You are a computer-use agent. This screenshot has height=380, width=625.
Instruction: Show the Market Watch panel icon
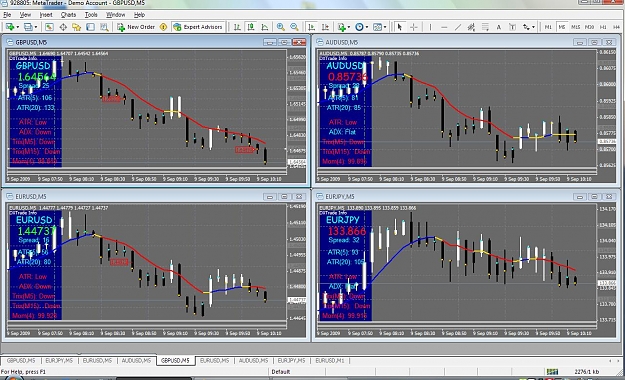[x=49, y=27]
